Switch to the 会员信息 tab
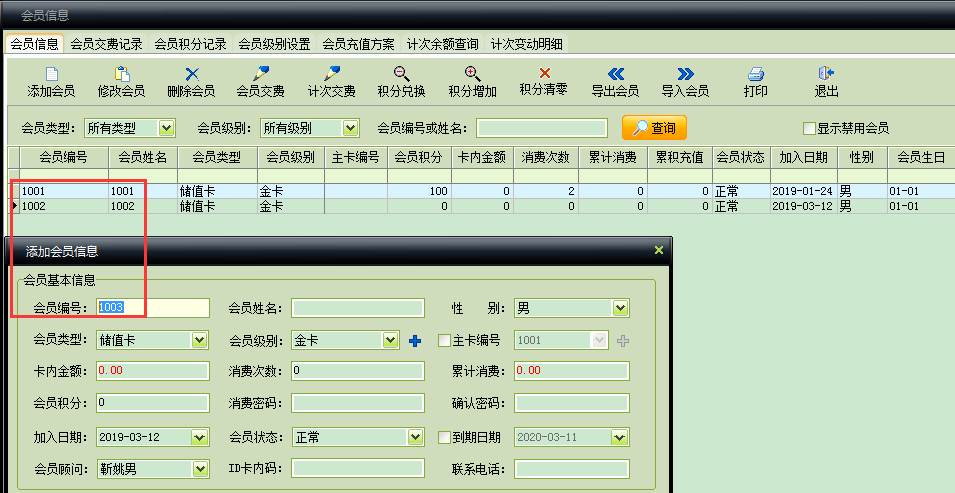Screen dimensions: 955x493 [34, 44]
